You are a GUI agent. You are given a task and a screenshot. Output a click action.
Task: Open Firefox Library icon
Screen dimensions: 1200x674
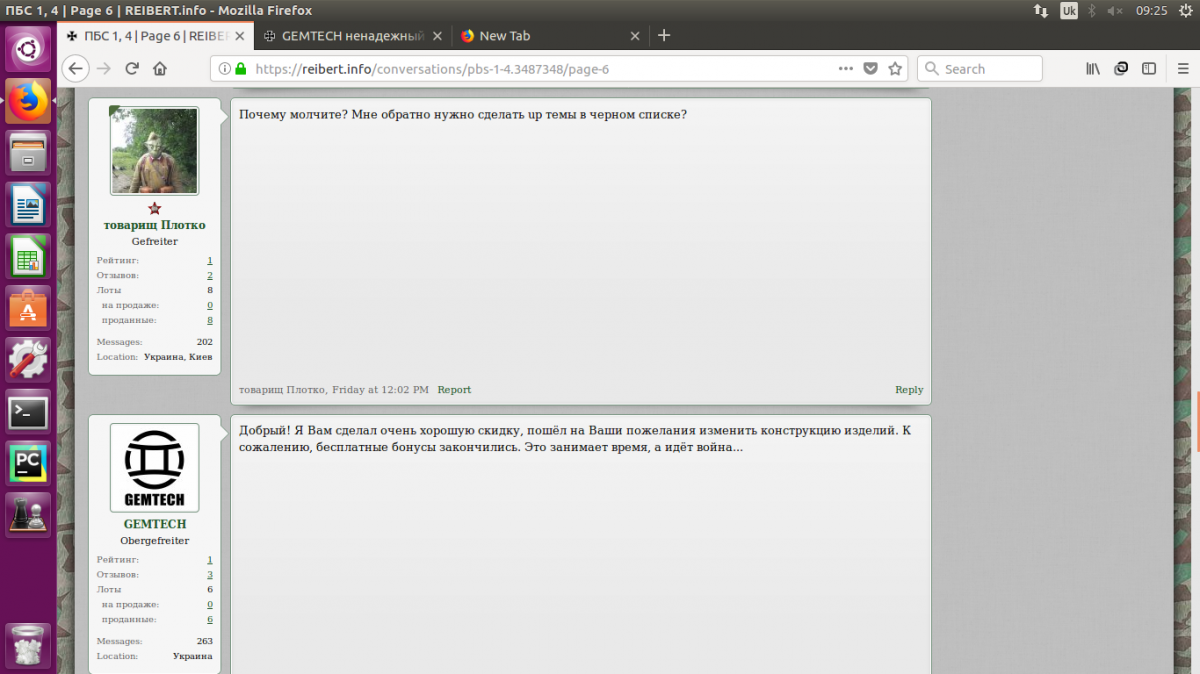1093,69
